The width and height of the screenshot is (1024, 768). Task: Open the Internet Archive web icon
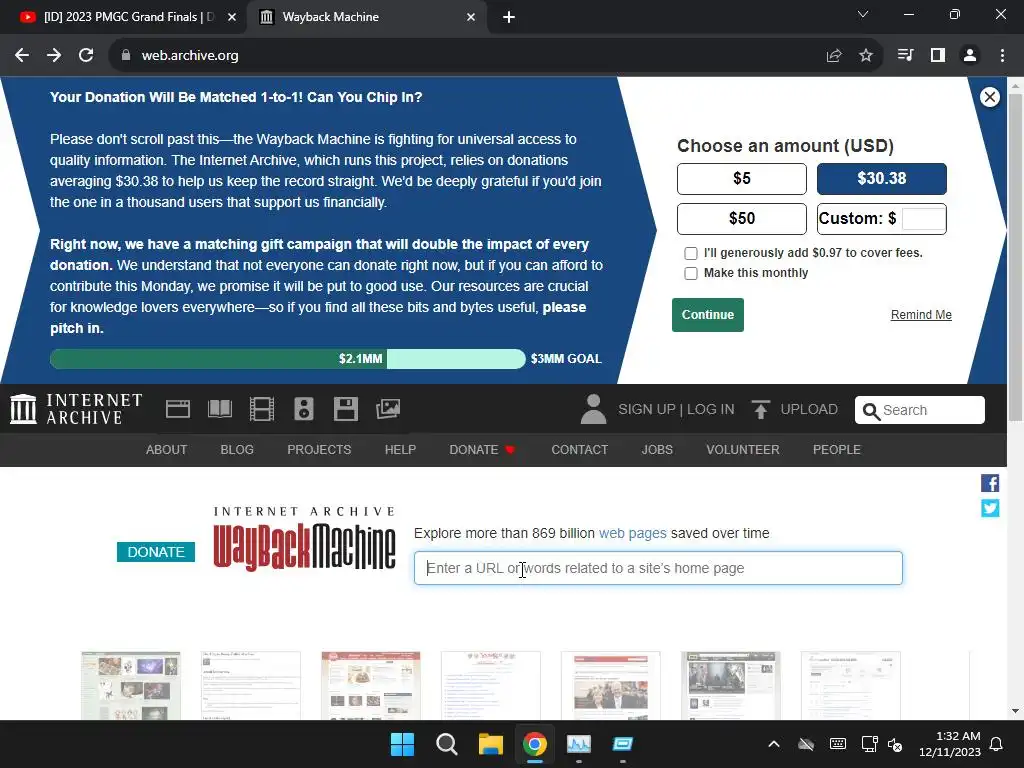[x=178, y=409]
